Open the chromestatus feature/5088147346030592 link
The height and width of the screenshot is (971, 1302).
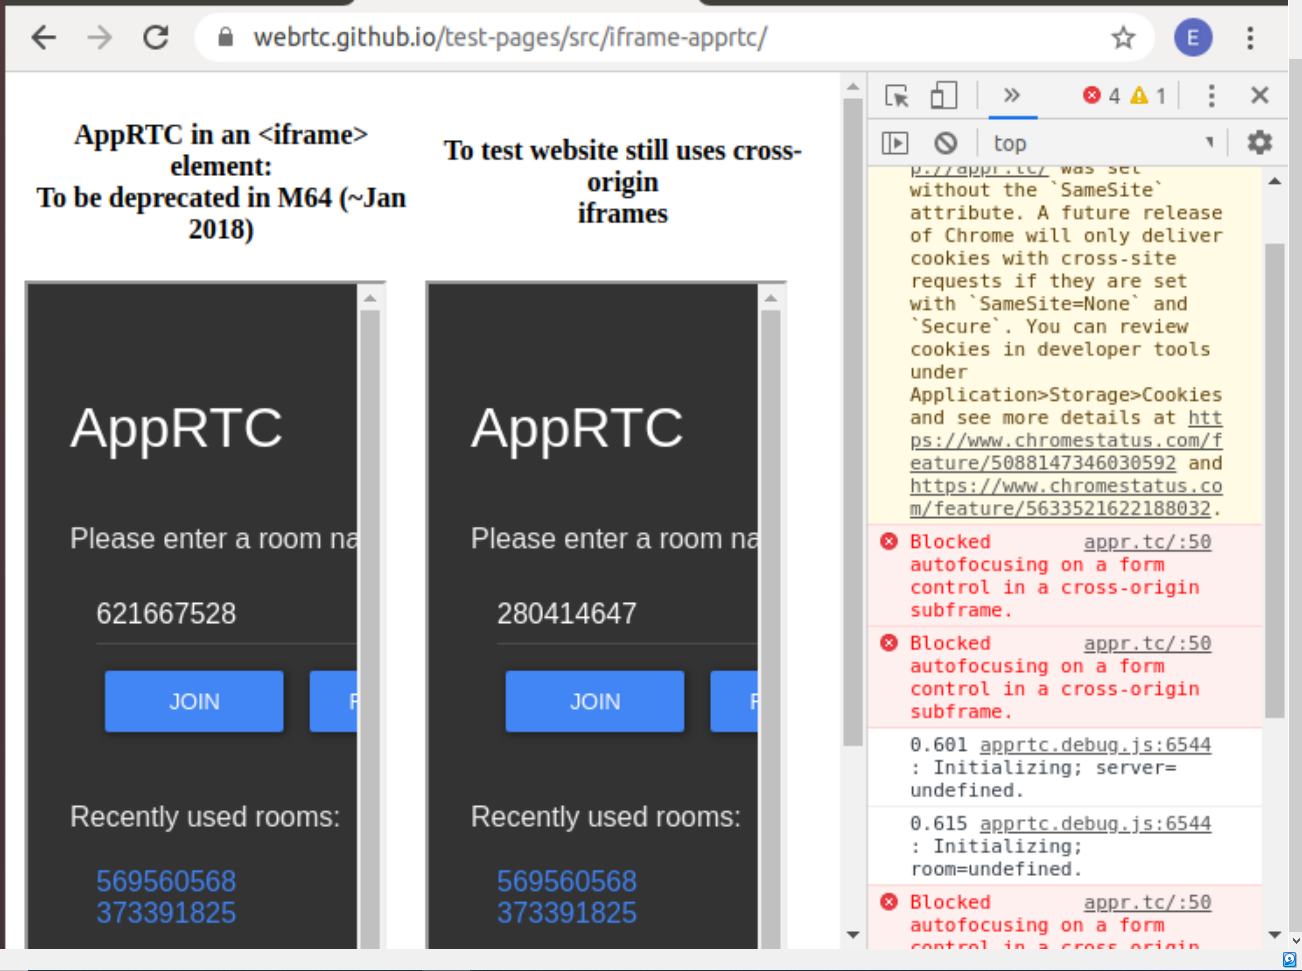click(1066, 440)
